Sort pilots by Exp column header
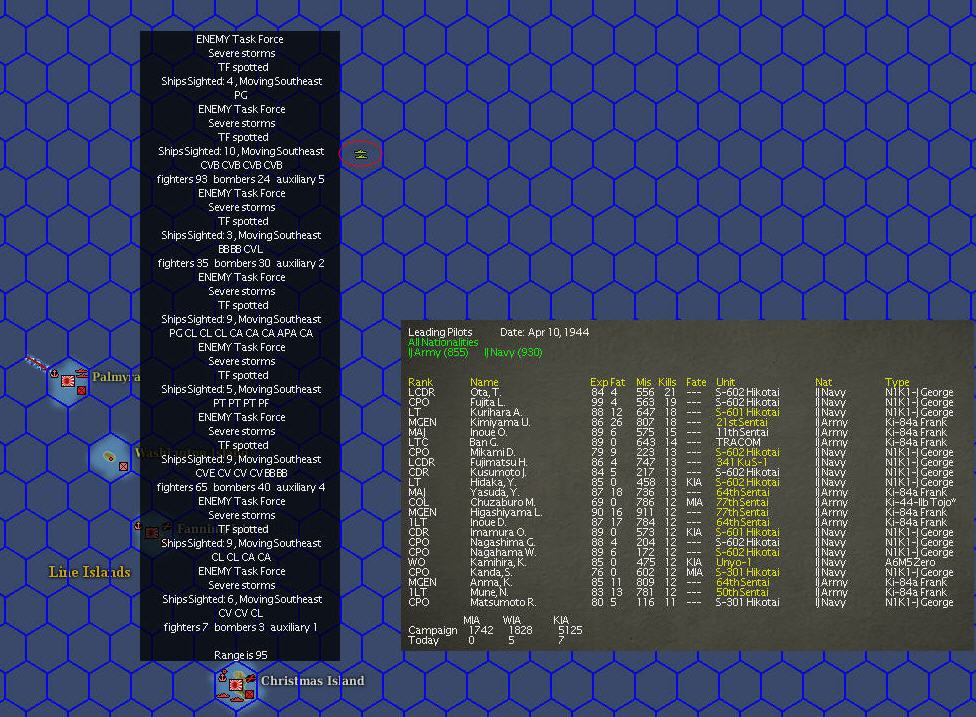This screenshot has height=717, width=976. 598,382
